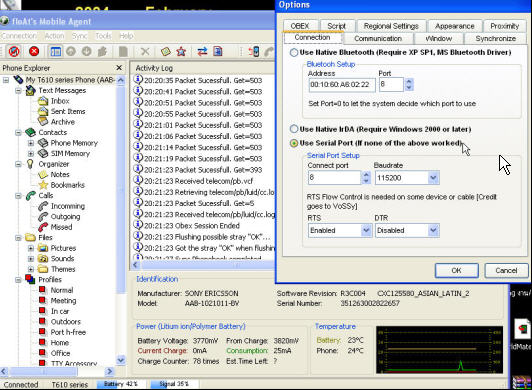Click the Bluetooth Address input field
Image resolution: width=532 pixels, height=390 pixels.
(x=342, y=85)
